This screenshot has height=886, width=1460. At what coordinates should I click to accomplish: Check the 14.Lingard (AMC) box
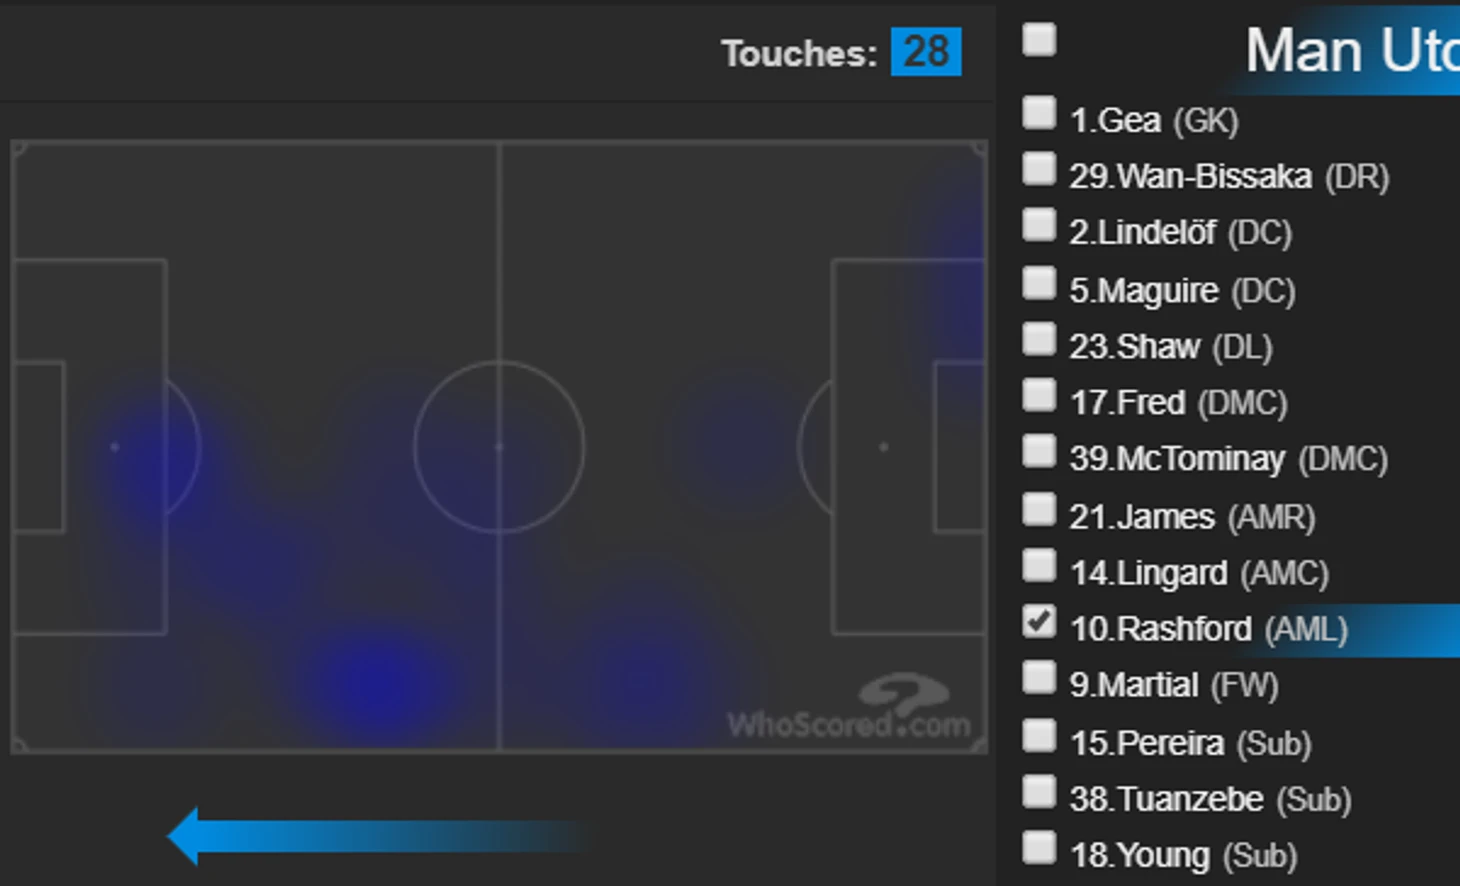1039,565
